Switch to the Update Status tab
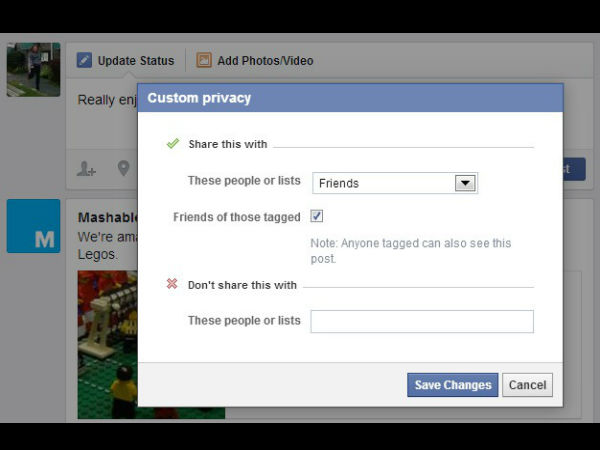 click(126, 60)
